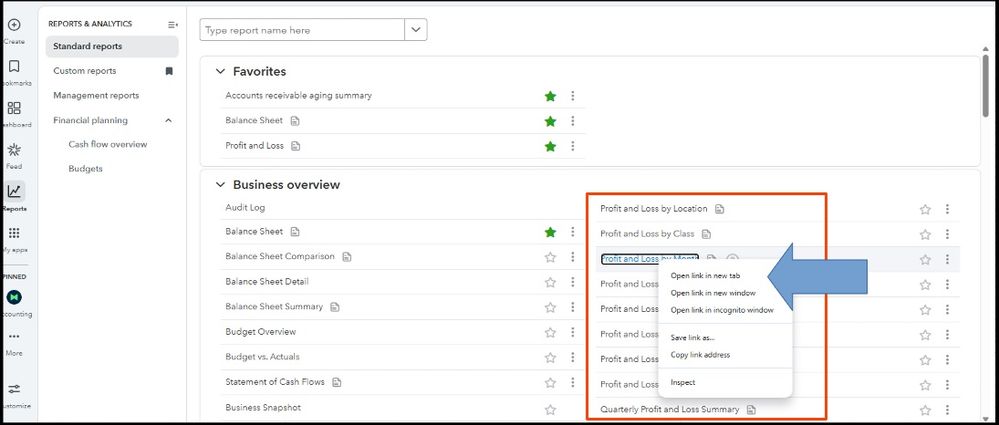Unfavorite Accounts receivable aging summary star

[x=550, y=96]
